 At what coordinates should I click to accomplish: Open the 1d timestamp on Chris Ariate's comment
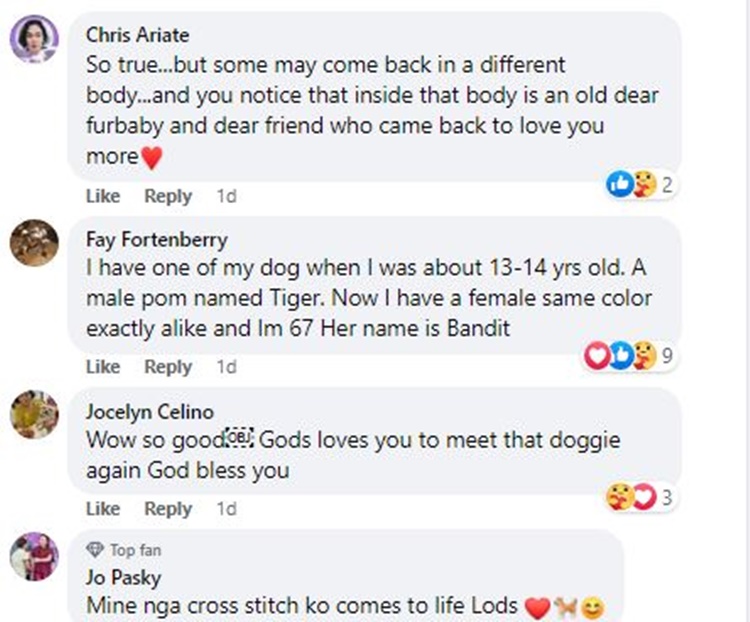tap(226, 196)
